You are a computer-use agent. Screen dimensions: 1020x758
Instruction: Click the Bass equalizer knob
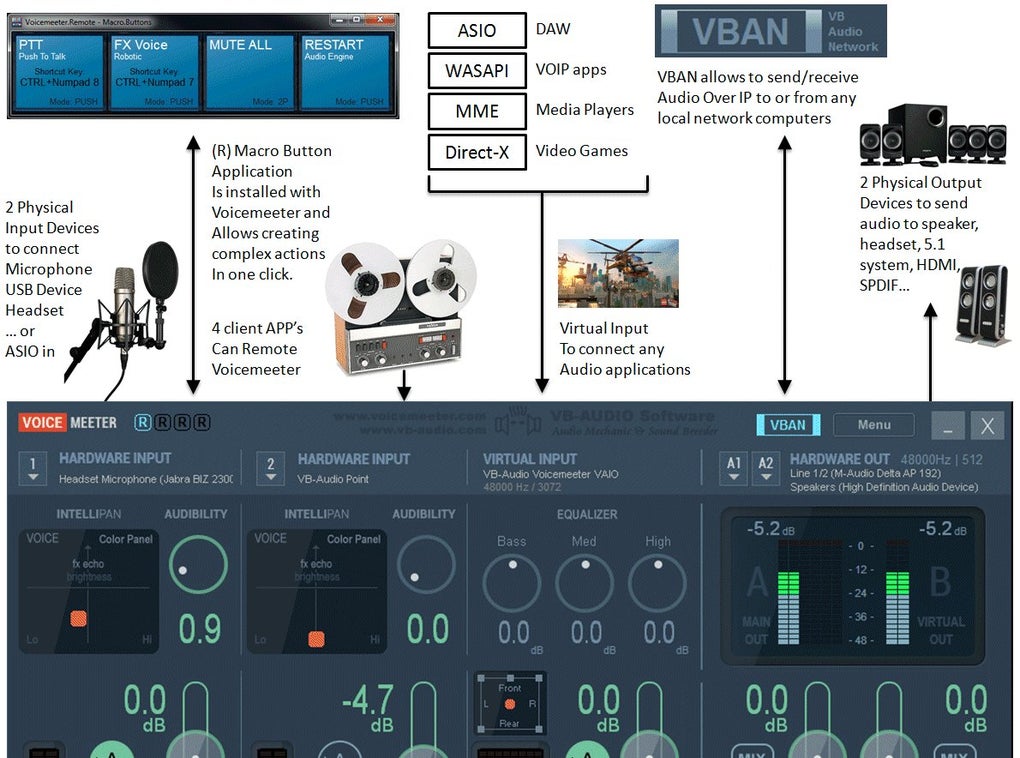coord(512,584)
